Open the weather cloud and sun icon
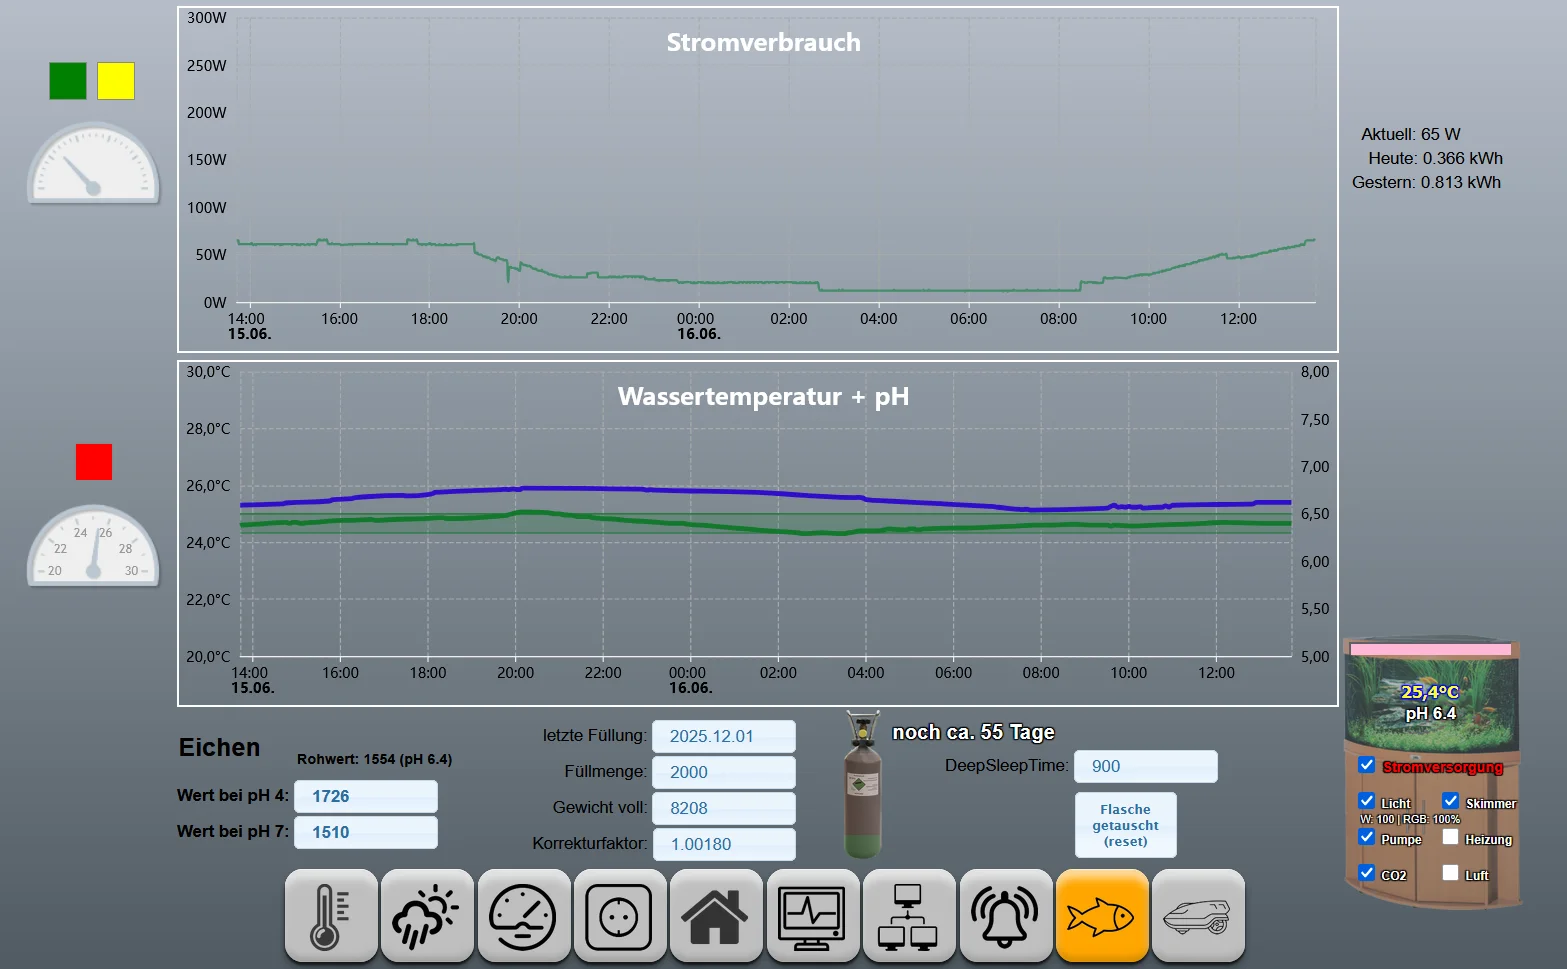This screenshot has width=1567, height=969. click(x=427, y=915)
